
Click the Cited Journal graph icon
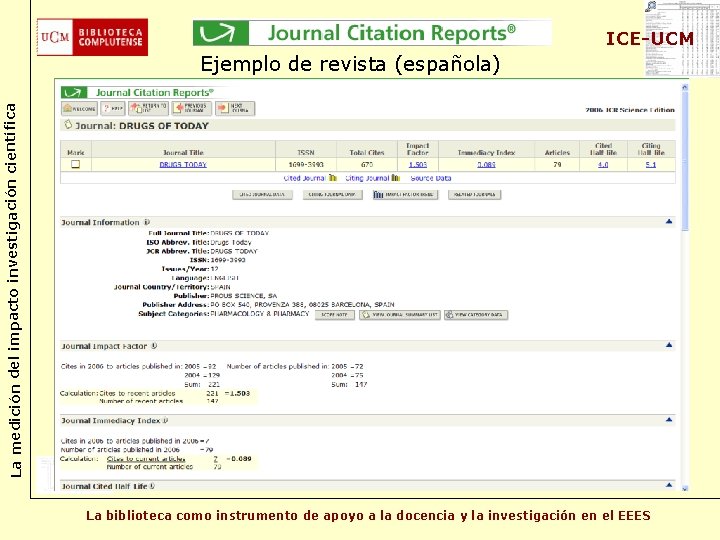pos(333,178)
